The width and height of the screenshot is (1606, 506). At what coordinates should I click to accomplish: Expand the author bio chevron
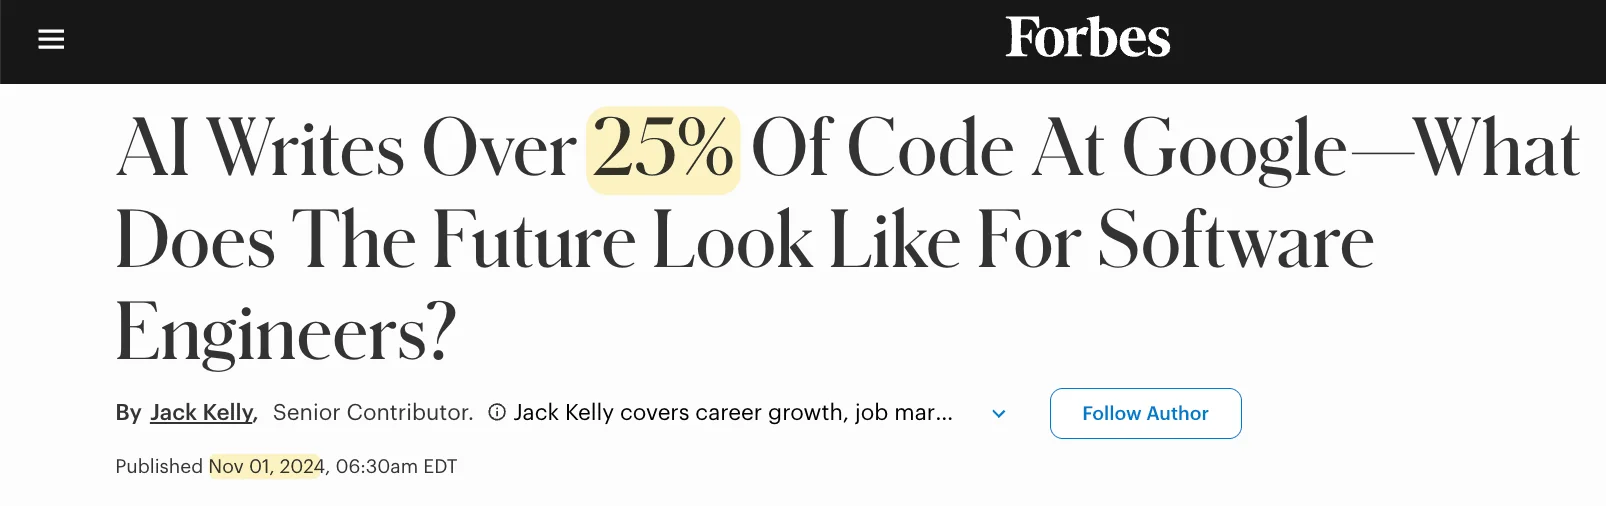[x=998, y=413]
